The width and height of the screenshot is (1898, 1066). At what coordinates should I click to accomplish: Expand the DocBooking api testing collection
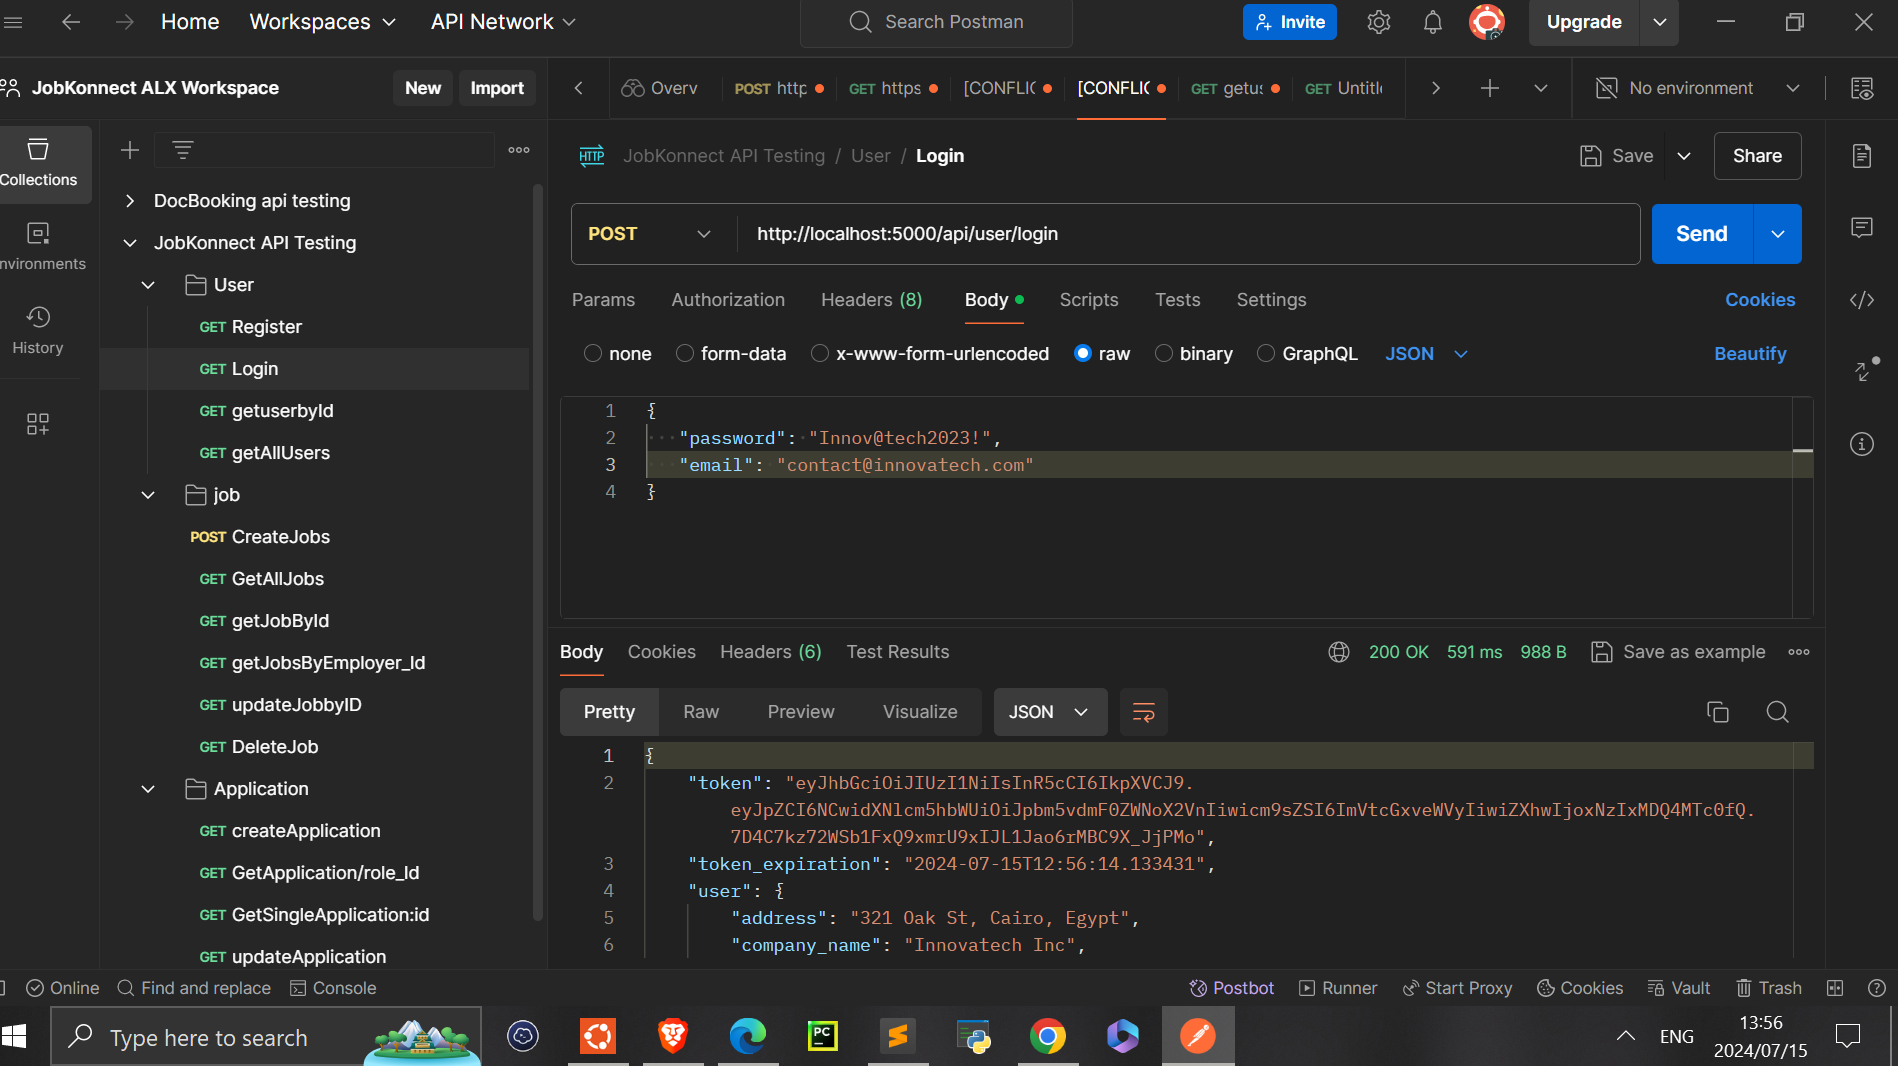pyautogui.click(x=130, y=201)
